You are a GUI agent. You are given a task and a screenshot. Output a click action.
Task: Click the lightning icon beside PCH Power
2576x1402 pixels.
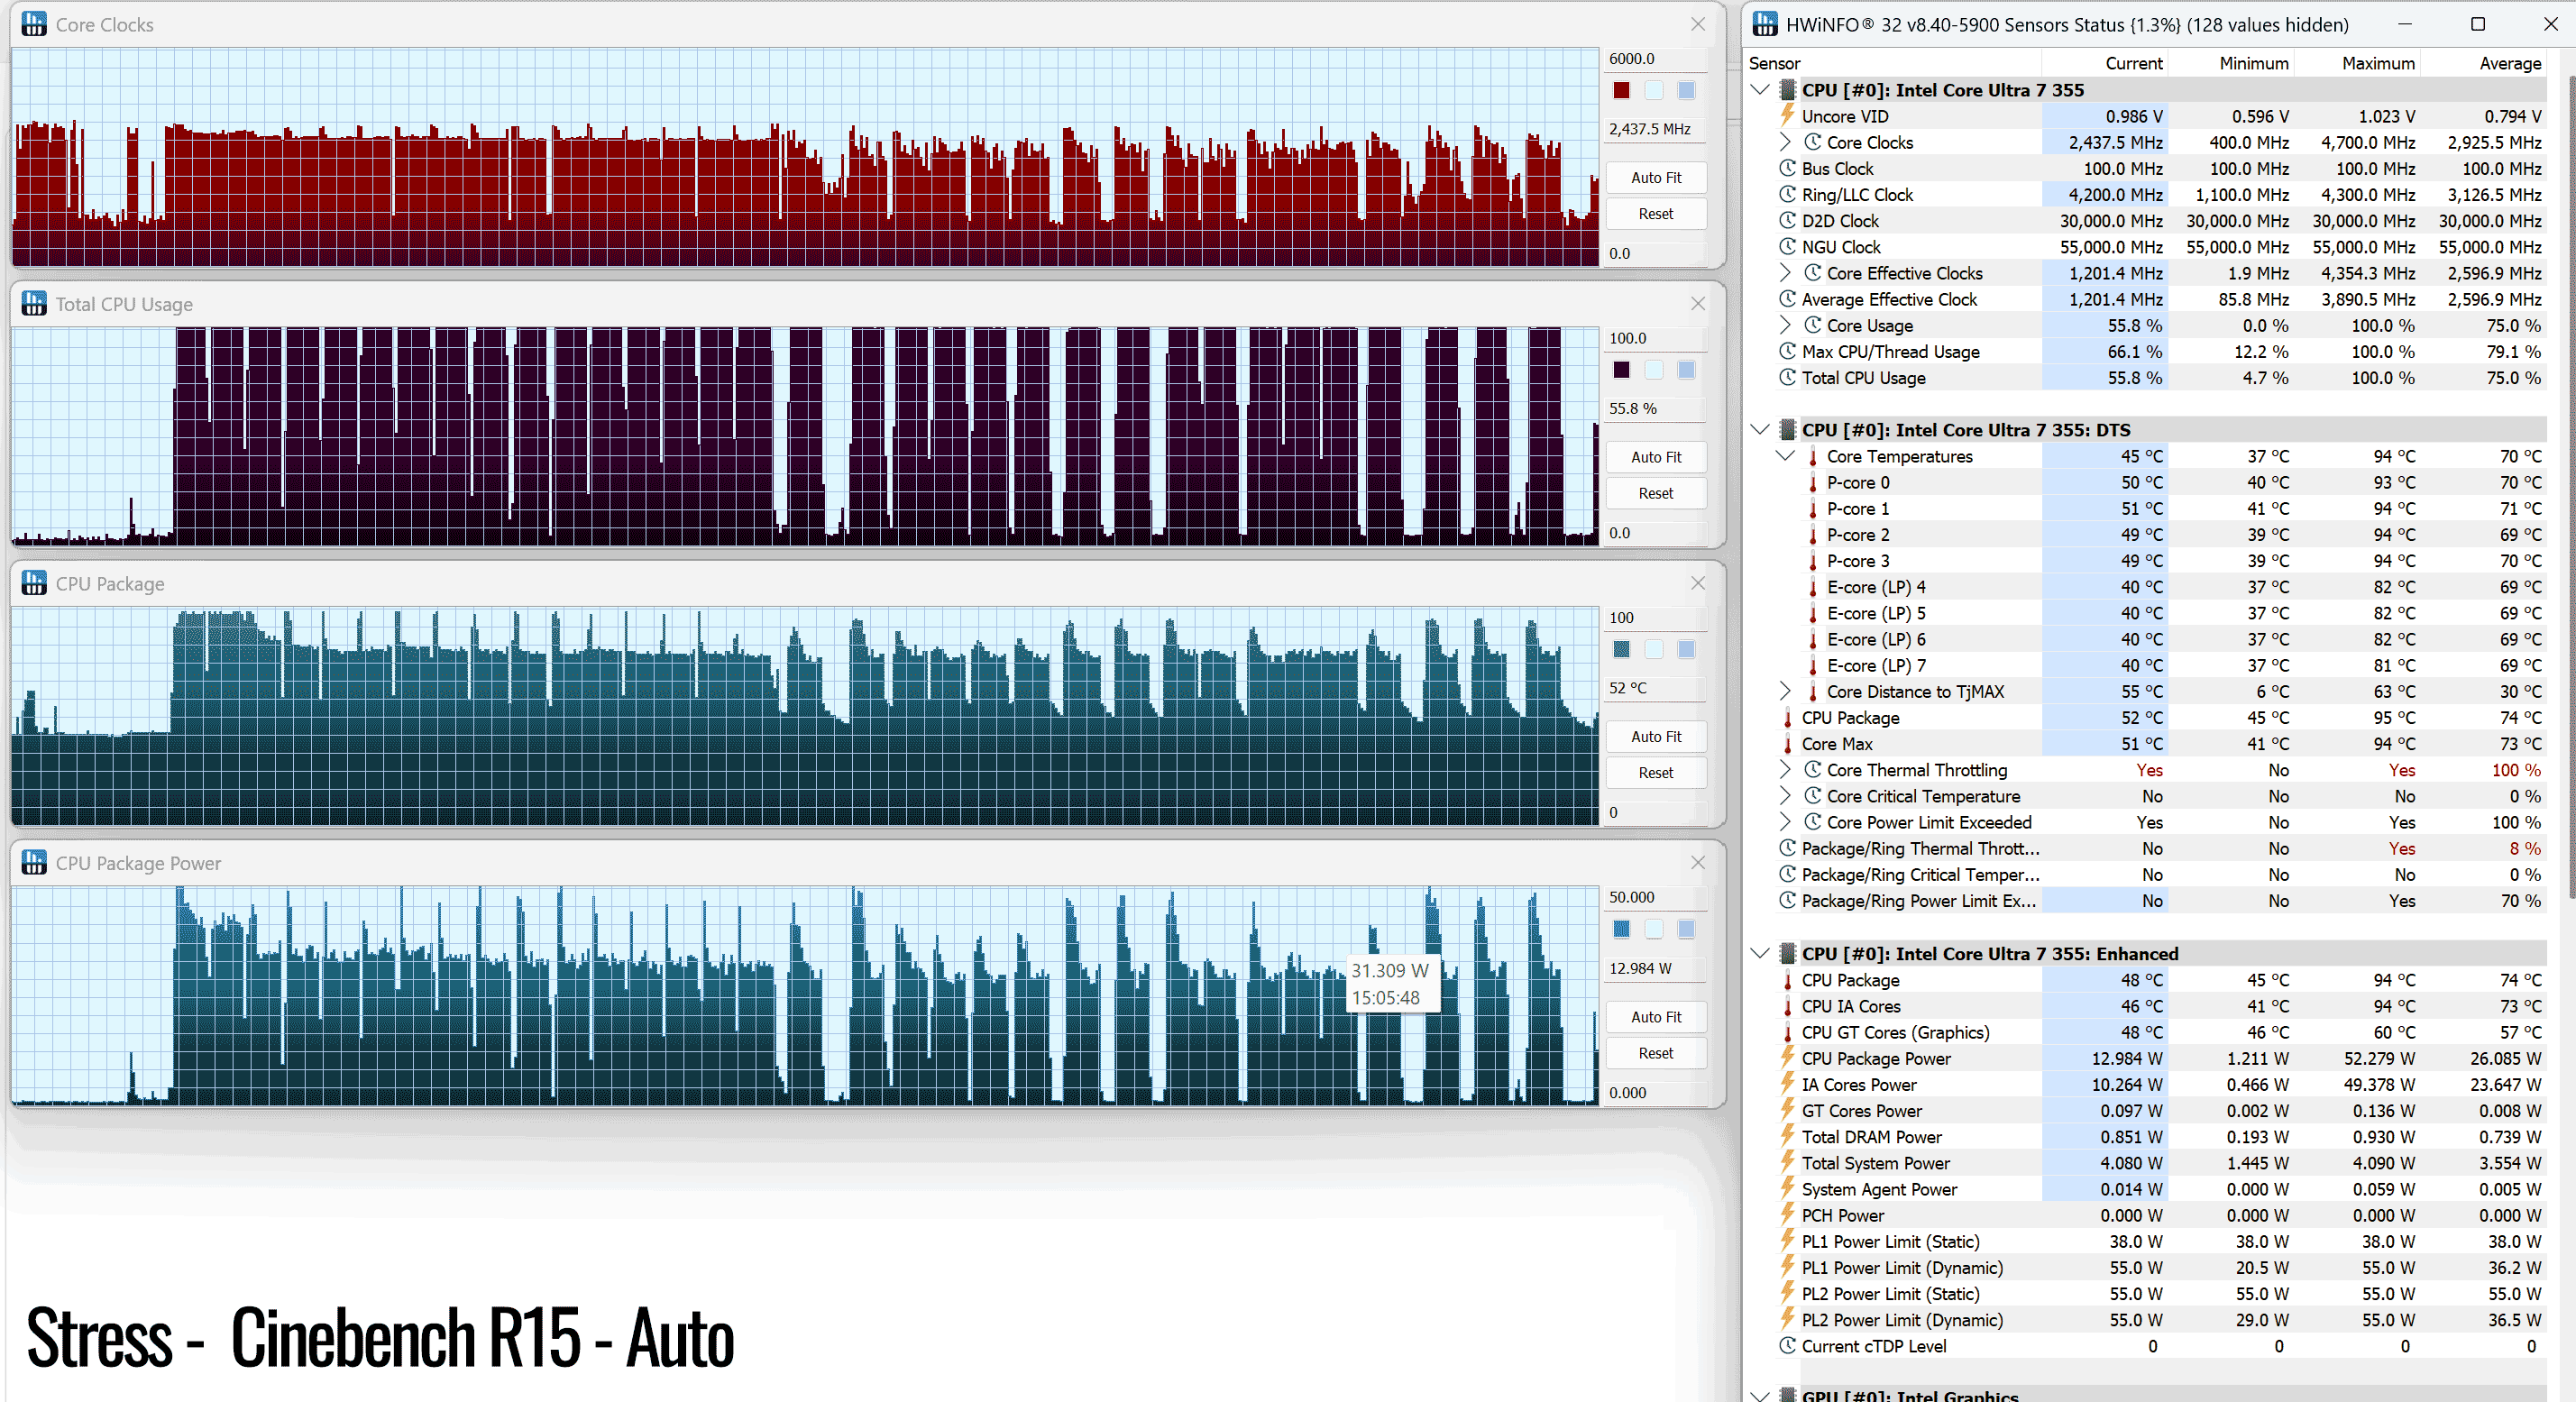(1787, 1215)
